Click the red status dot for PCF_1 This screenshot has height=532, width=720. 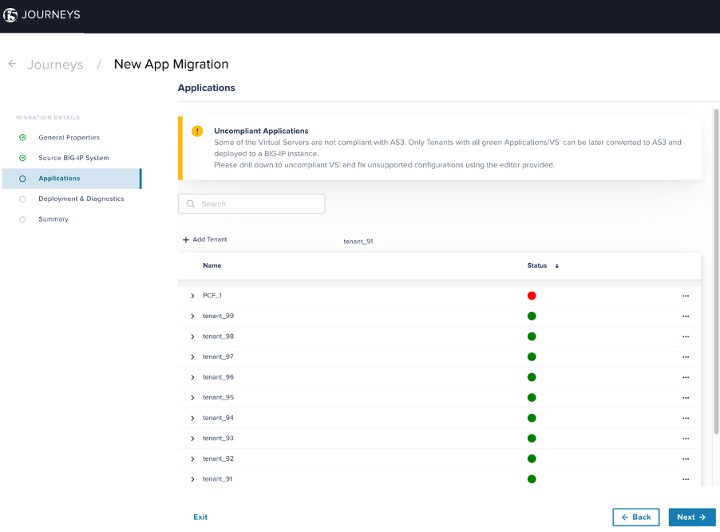tap(532, 296)
